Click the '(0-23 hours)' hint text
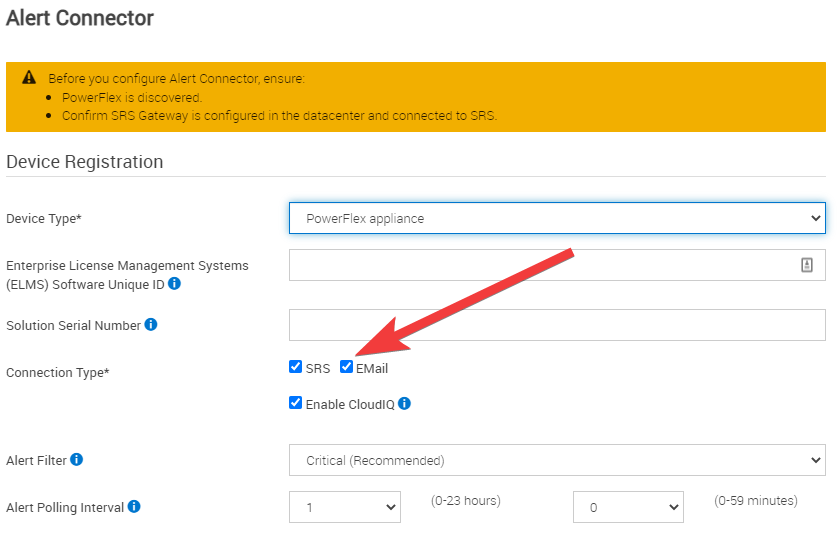Viewport: 838px width, 533px height. 466,501
